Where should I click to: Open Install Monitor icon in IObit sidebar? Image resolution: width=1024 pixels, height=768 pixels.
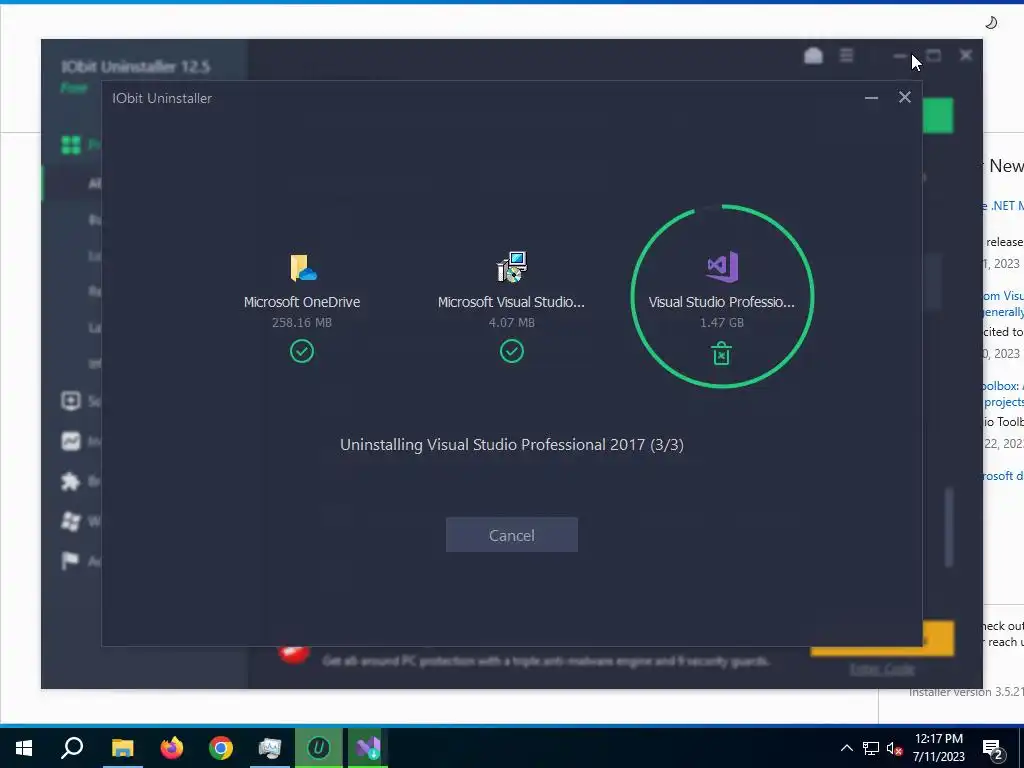tap(71, 441)
